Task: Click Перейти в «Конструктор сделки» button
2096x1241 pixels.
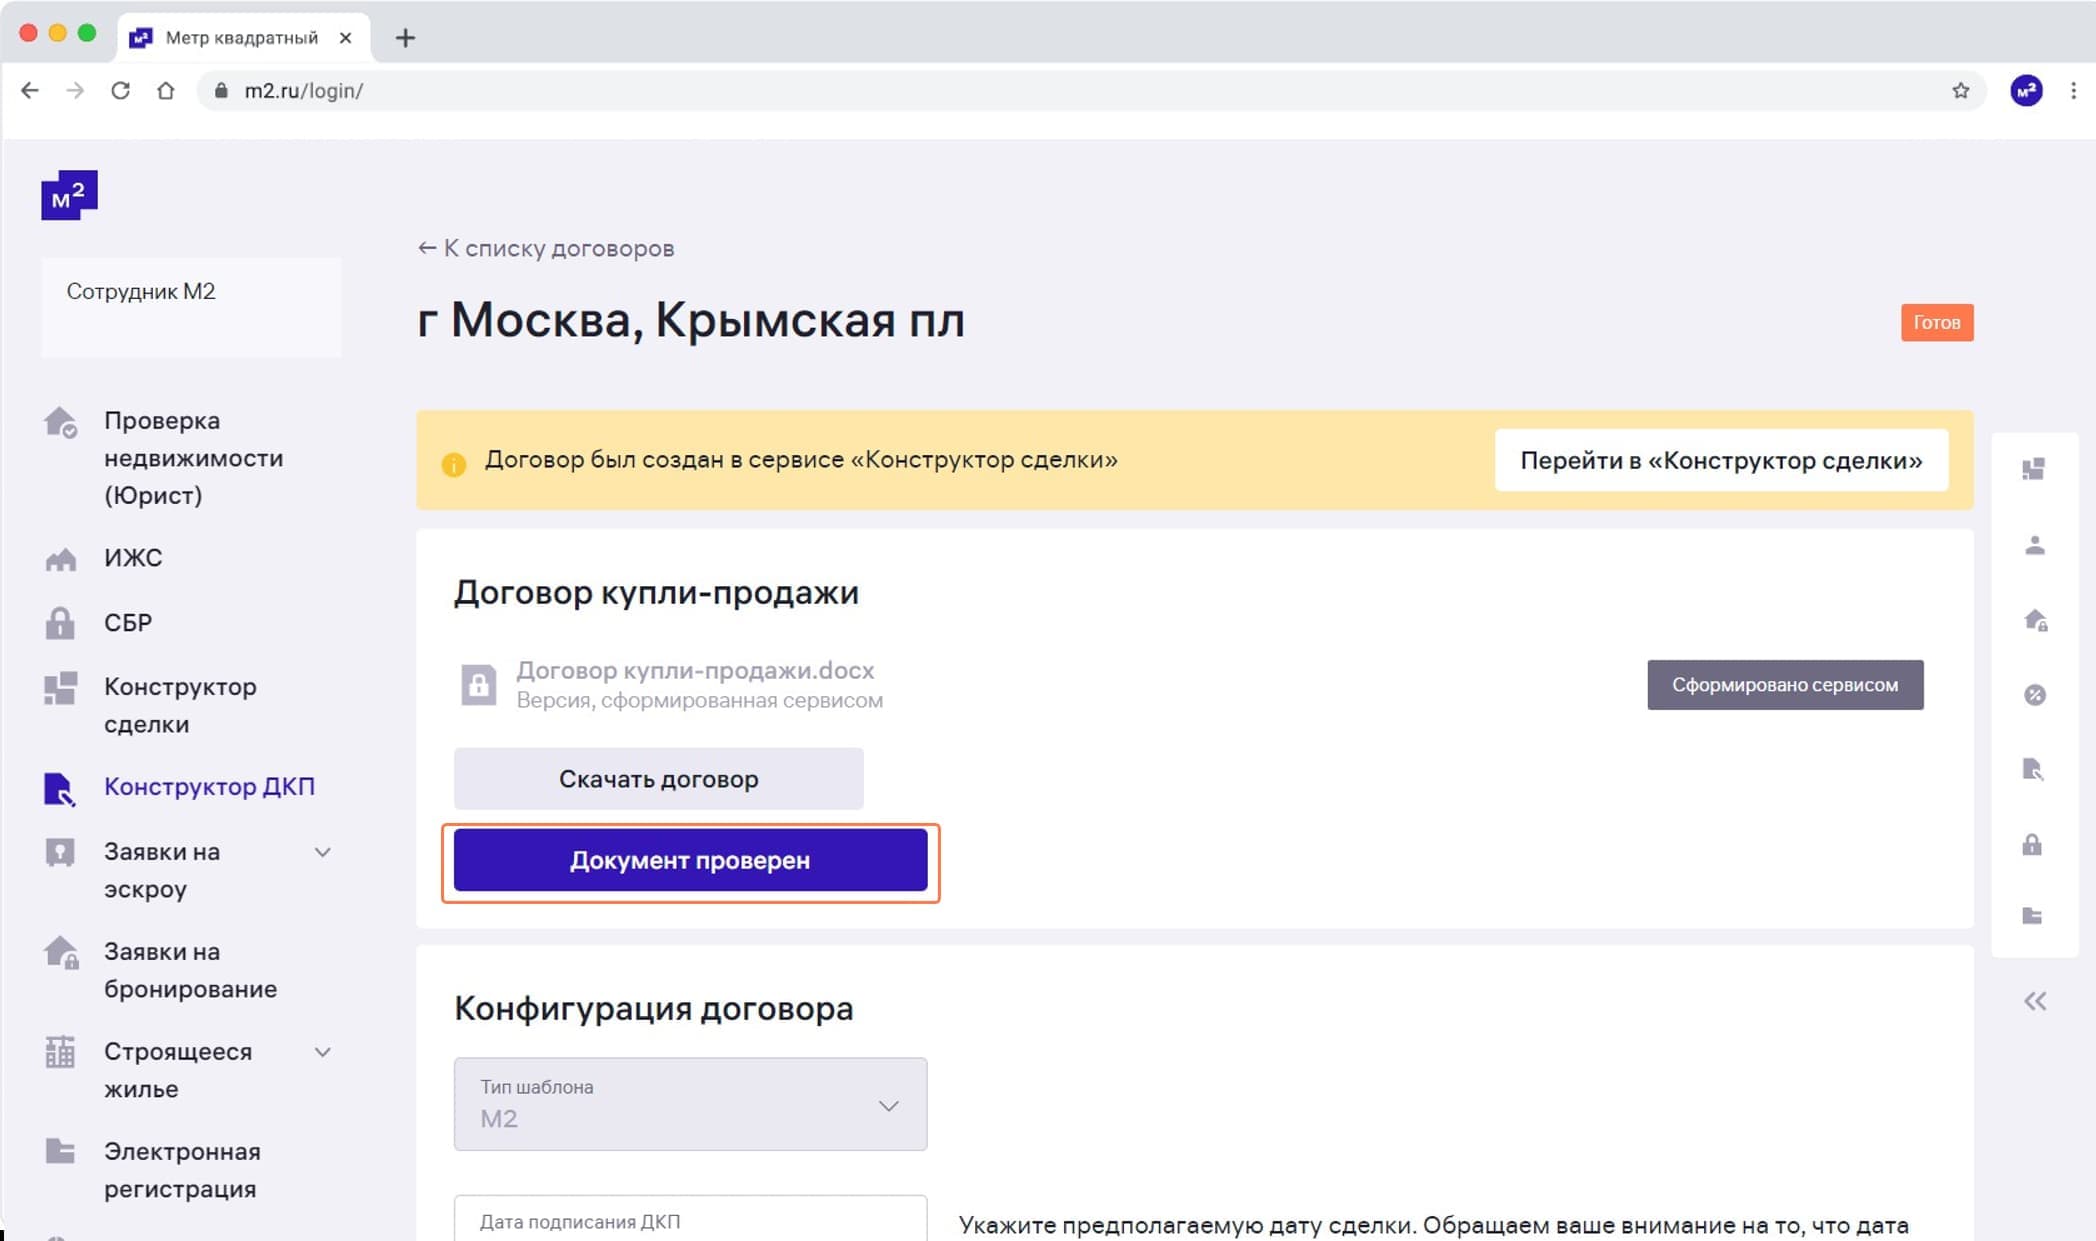Action: coord(1721,460)
